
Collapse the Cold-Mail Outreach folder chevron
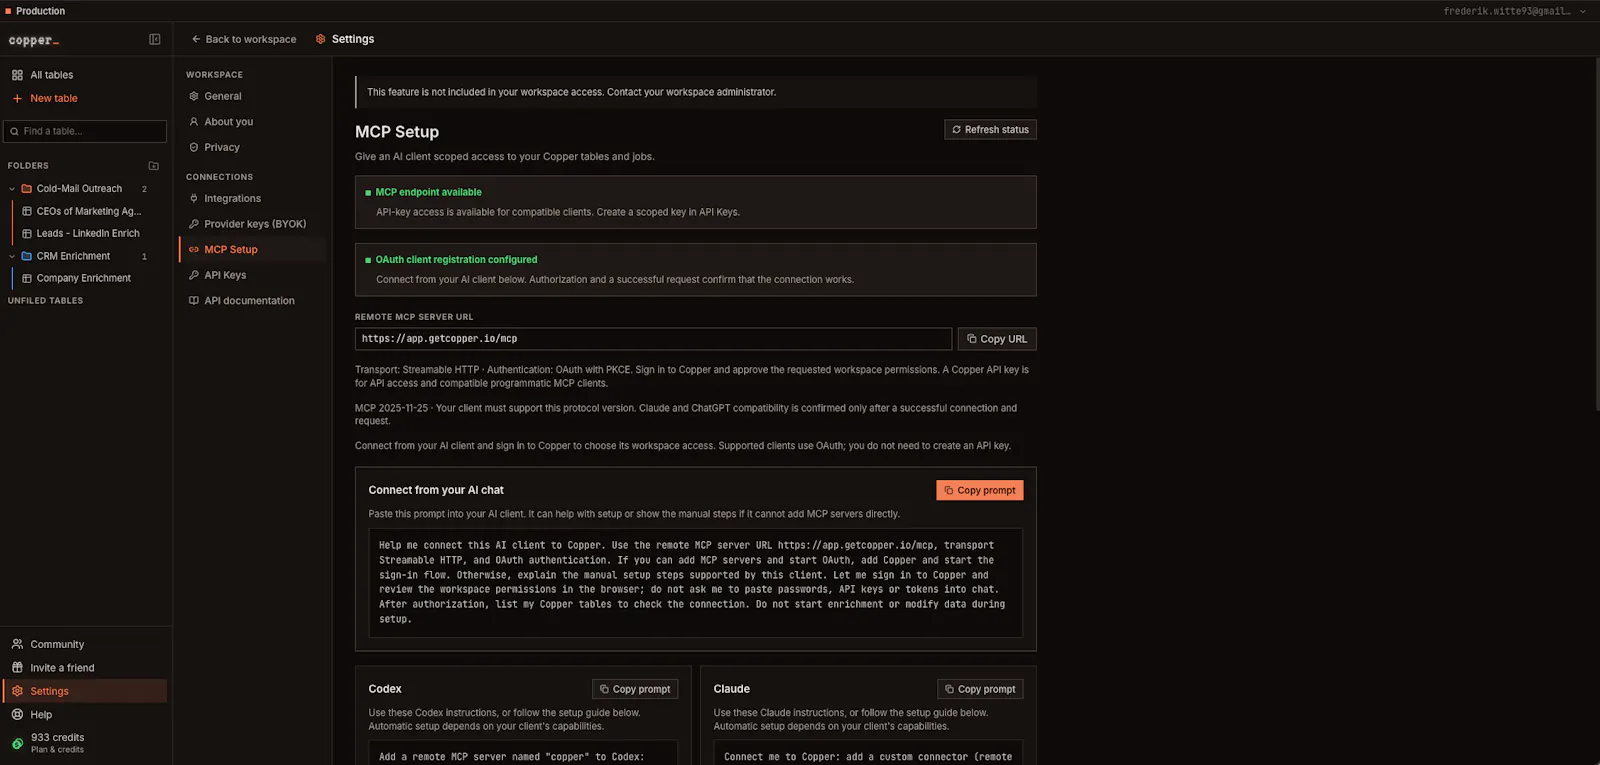[x=12, y=188]
